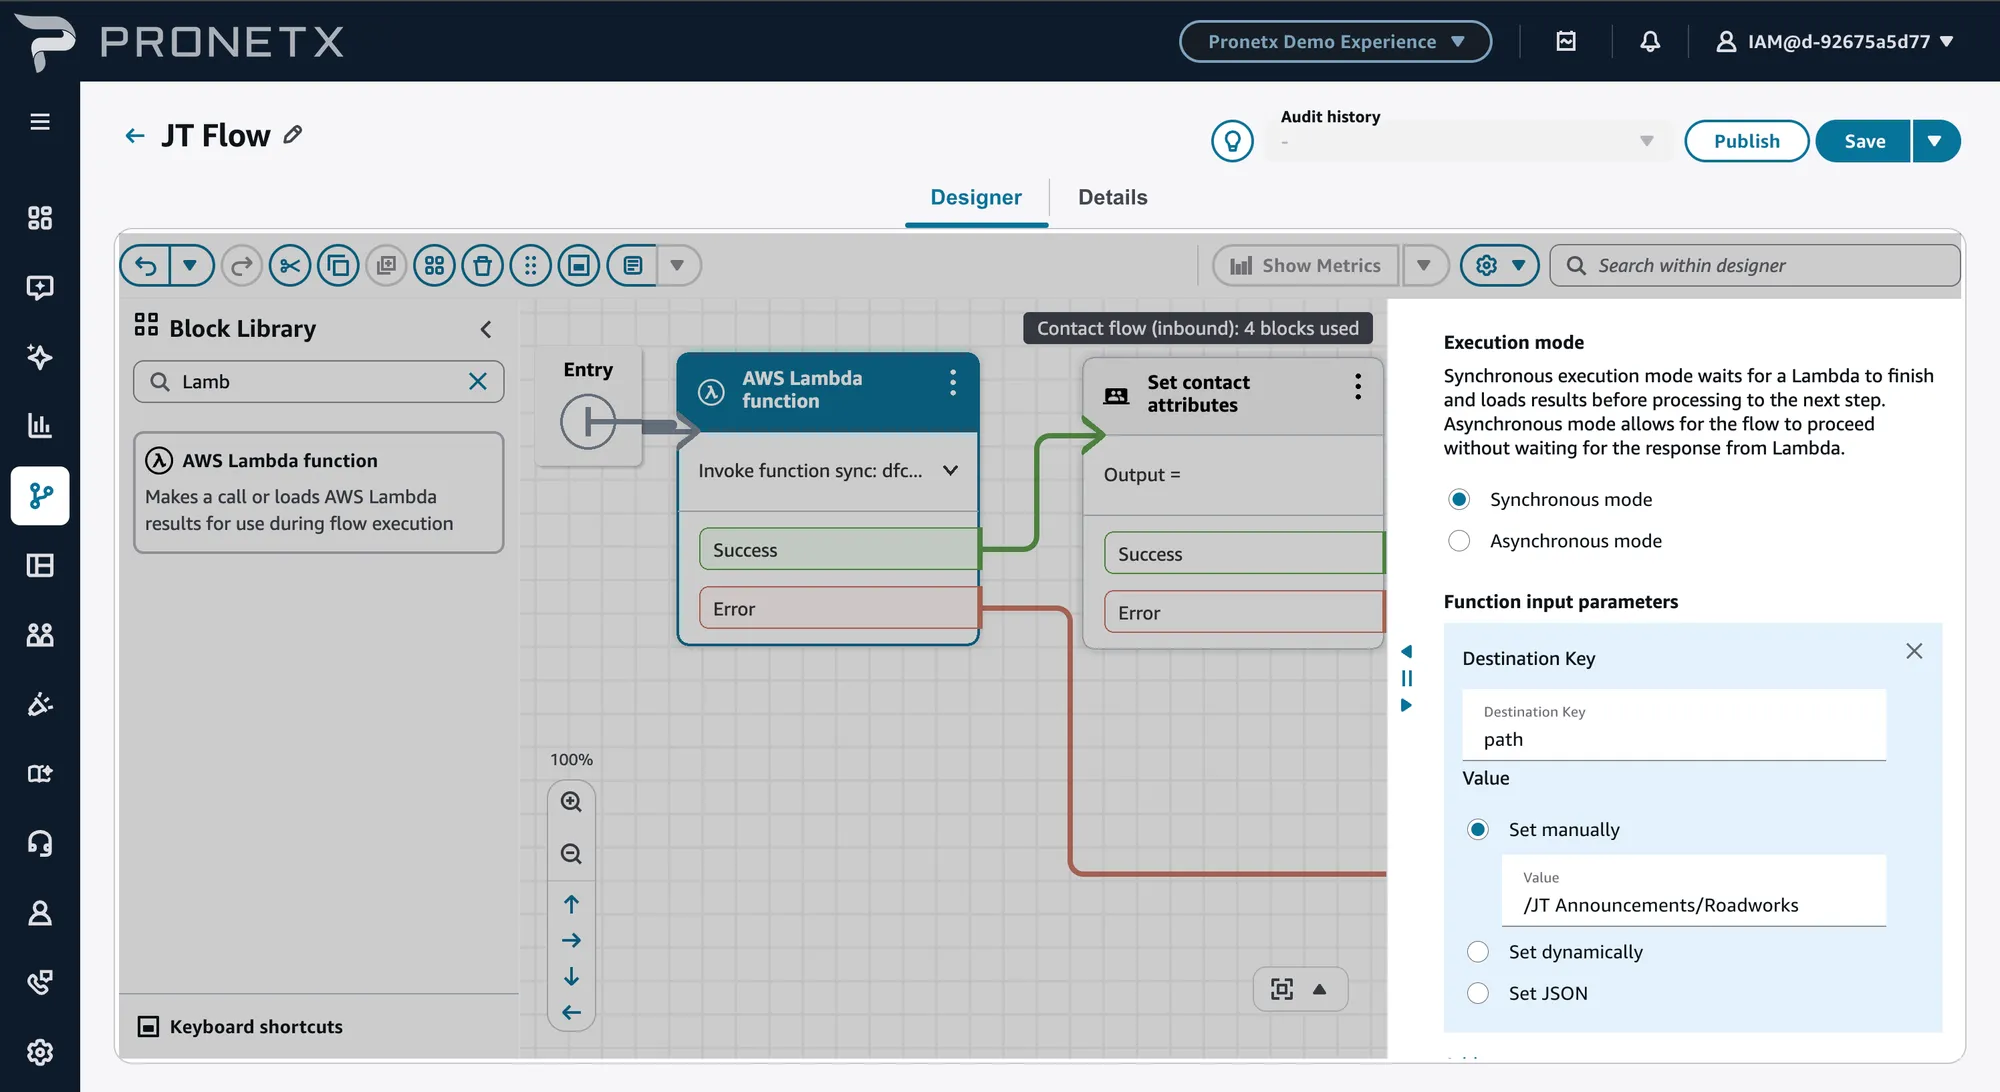Open the notes toolbar dropdown arrow
The image size is (2000, 1092).
pos(677,266)
